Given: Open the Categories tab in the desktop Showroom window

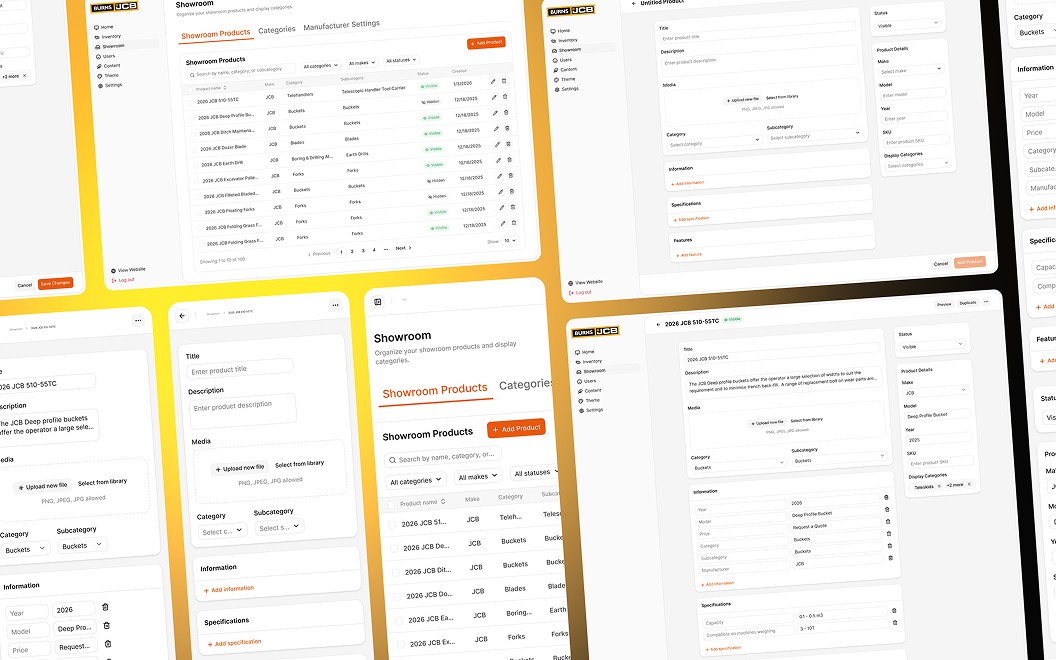Looking at the screenshot, I should click(277, 30).
